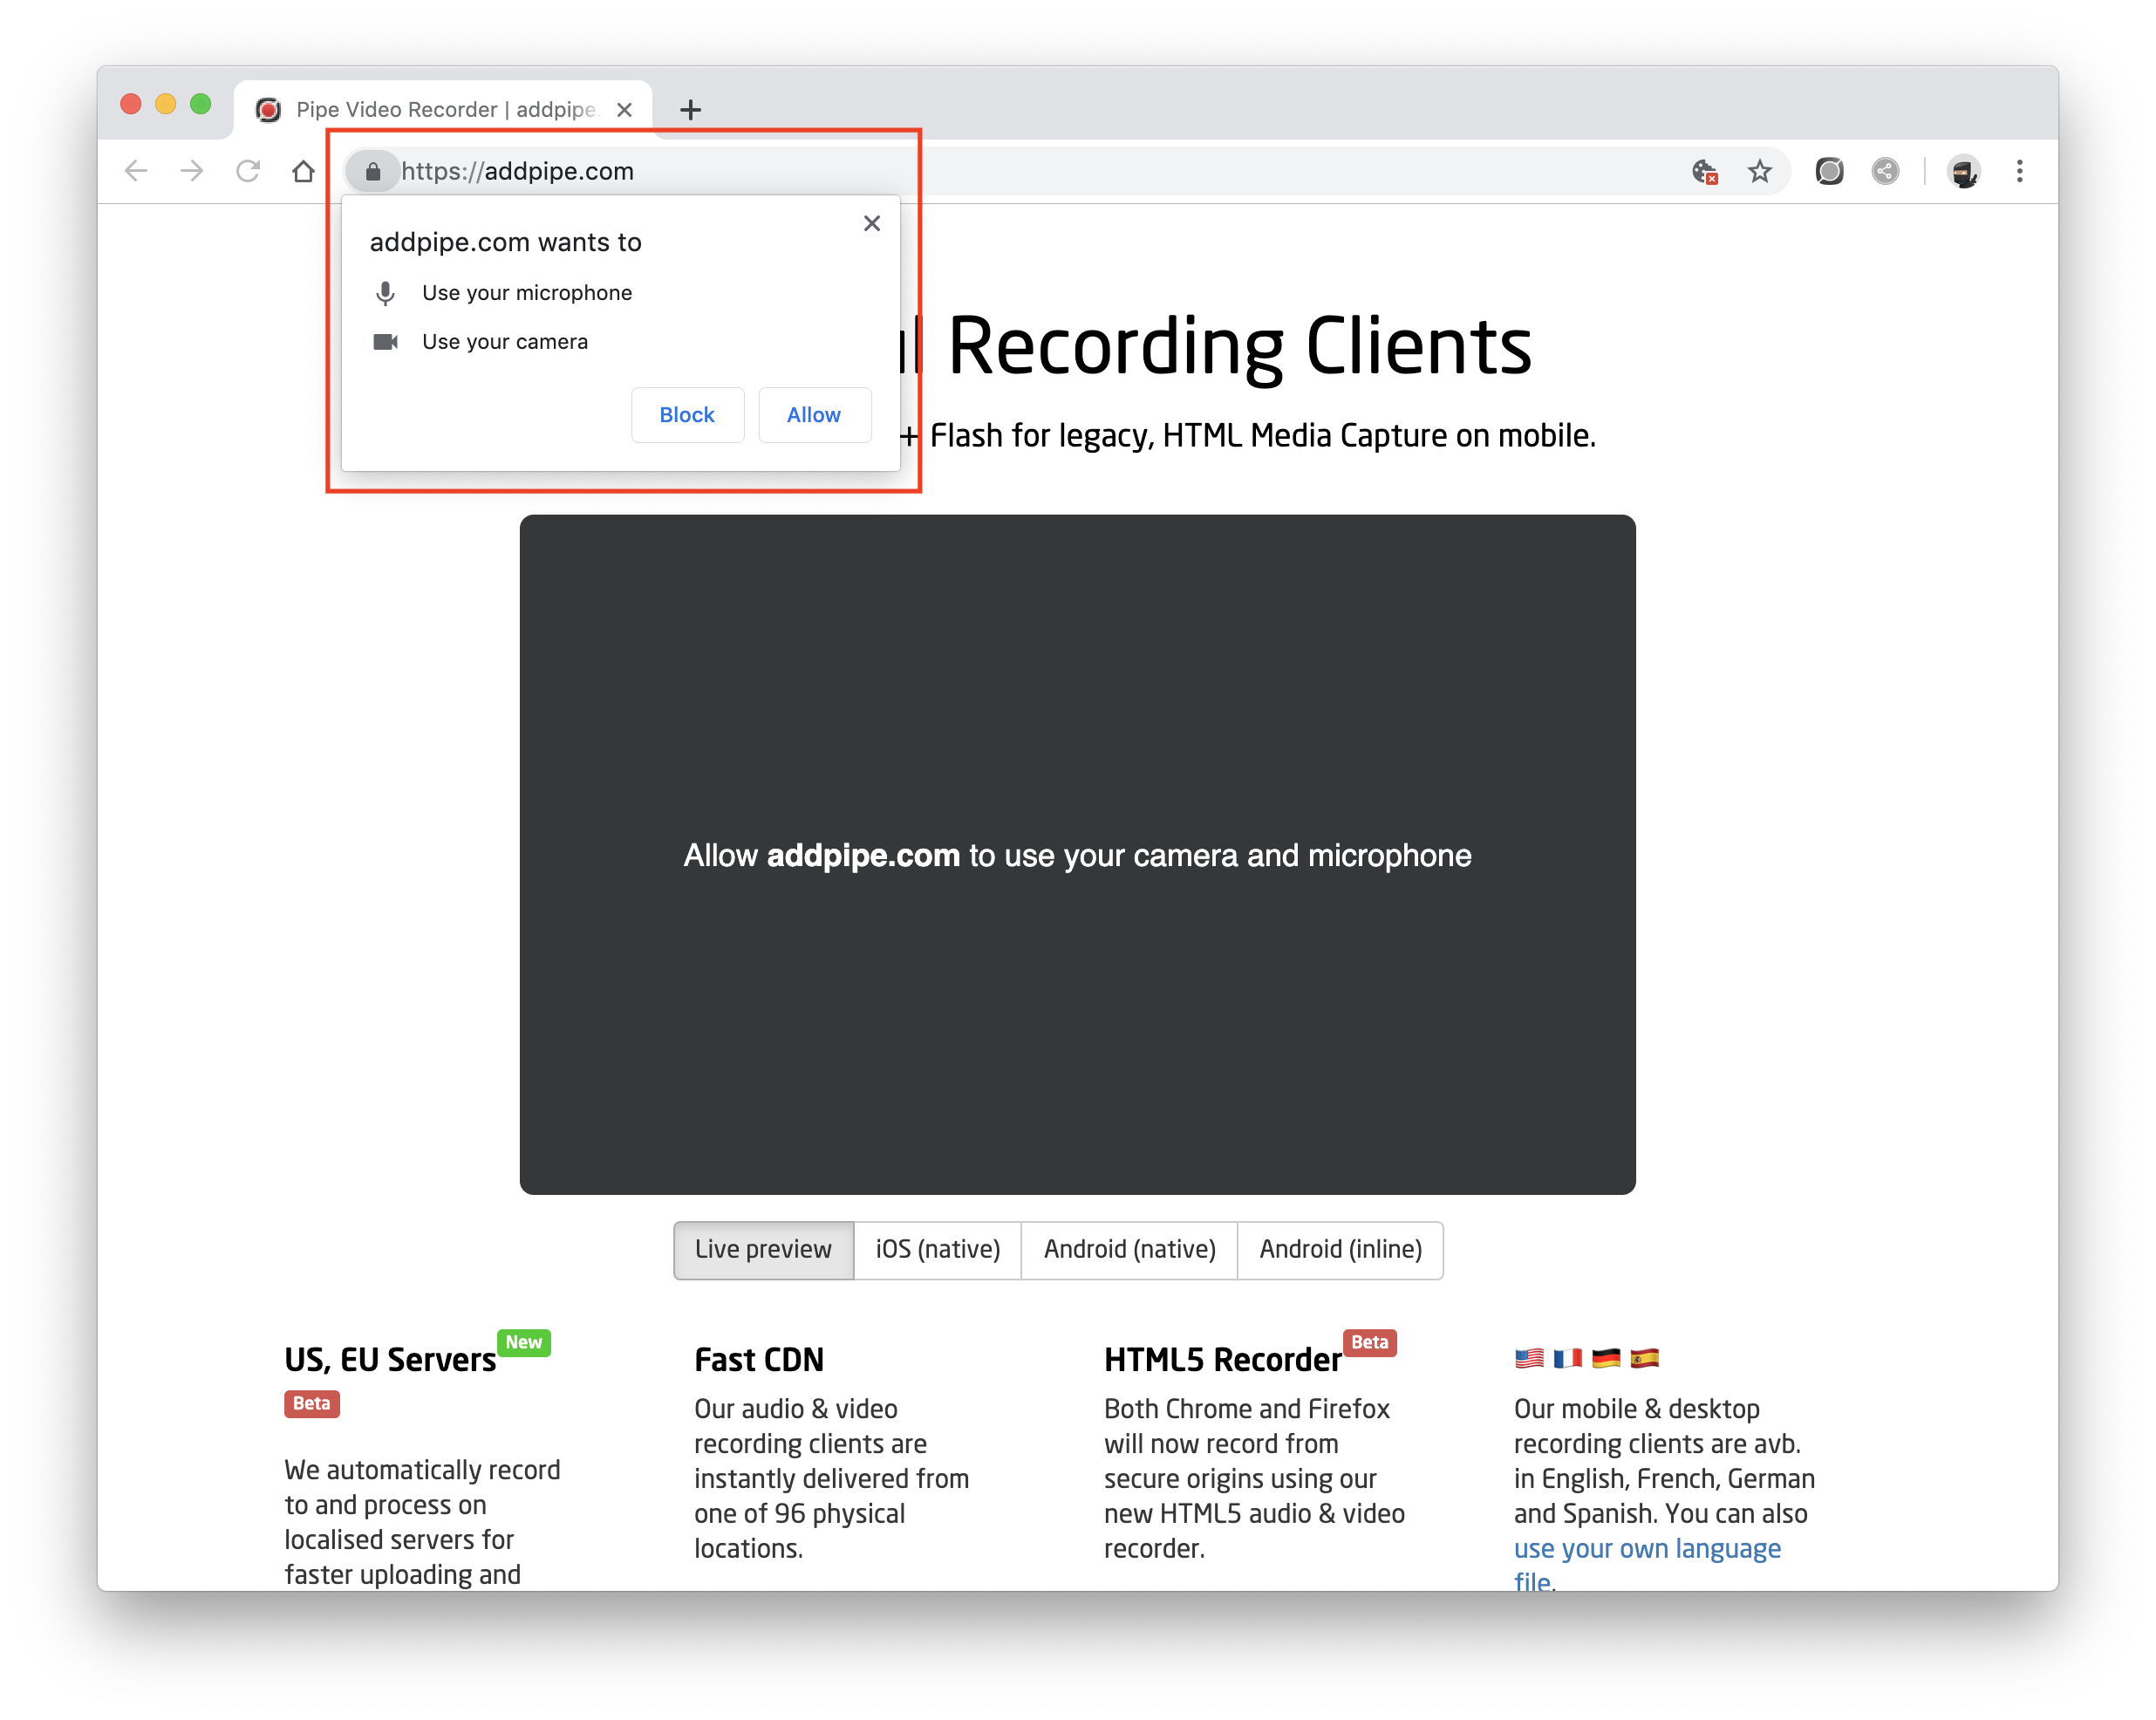This screenshot has width=2156, height=1720.
Task: Click the macOS browser profile icon
Action: (x=1967, y=170)
